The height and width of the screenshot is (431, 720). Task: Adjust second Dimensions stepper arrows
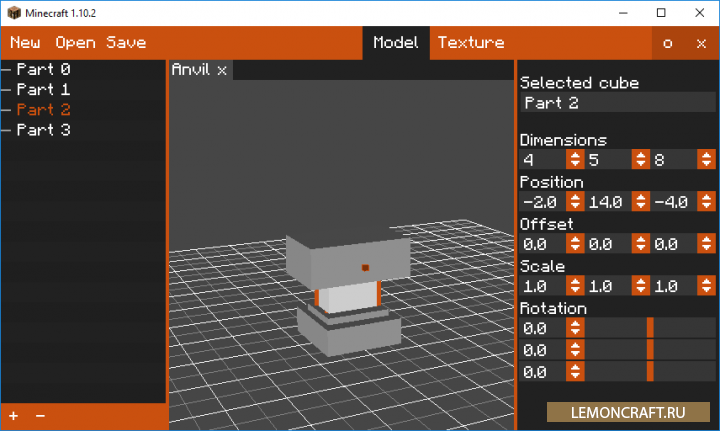tap(641, 160)
